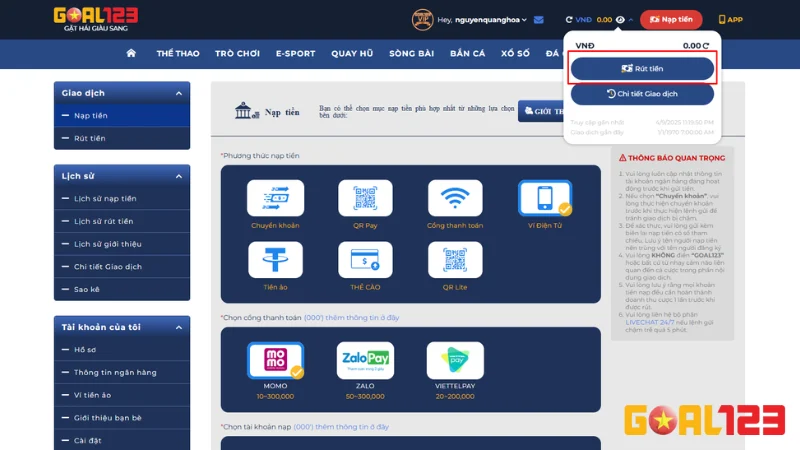The image size is (800, 450).
Task: Open the SÒNG BÀI menu
Action: tap(411, 54)
